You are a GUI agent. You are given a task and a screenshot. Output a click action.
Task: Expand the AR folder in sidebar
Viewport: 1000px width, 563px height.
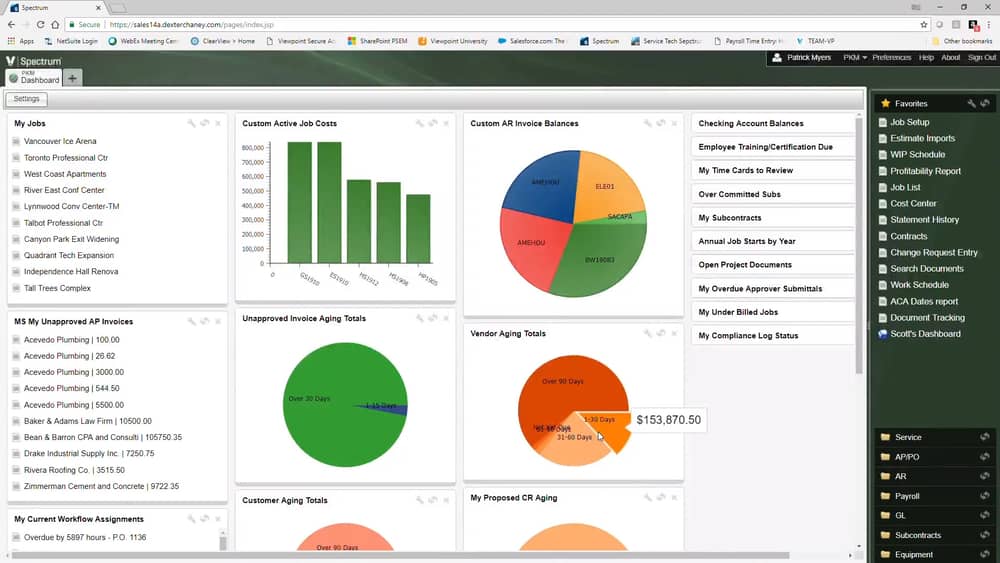(901, 476)
